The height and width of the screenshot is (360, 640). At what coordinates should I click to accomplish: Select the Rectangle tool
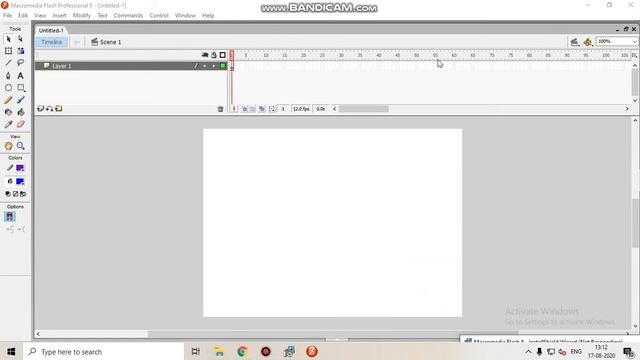click(20, 88)
